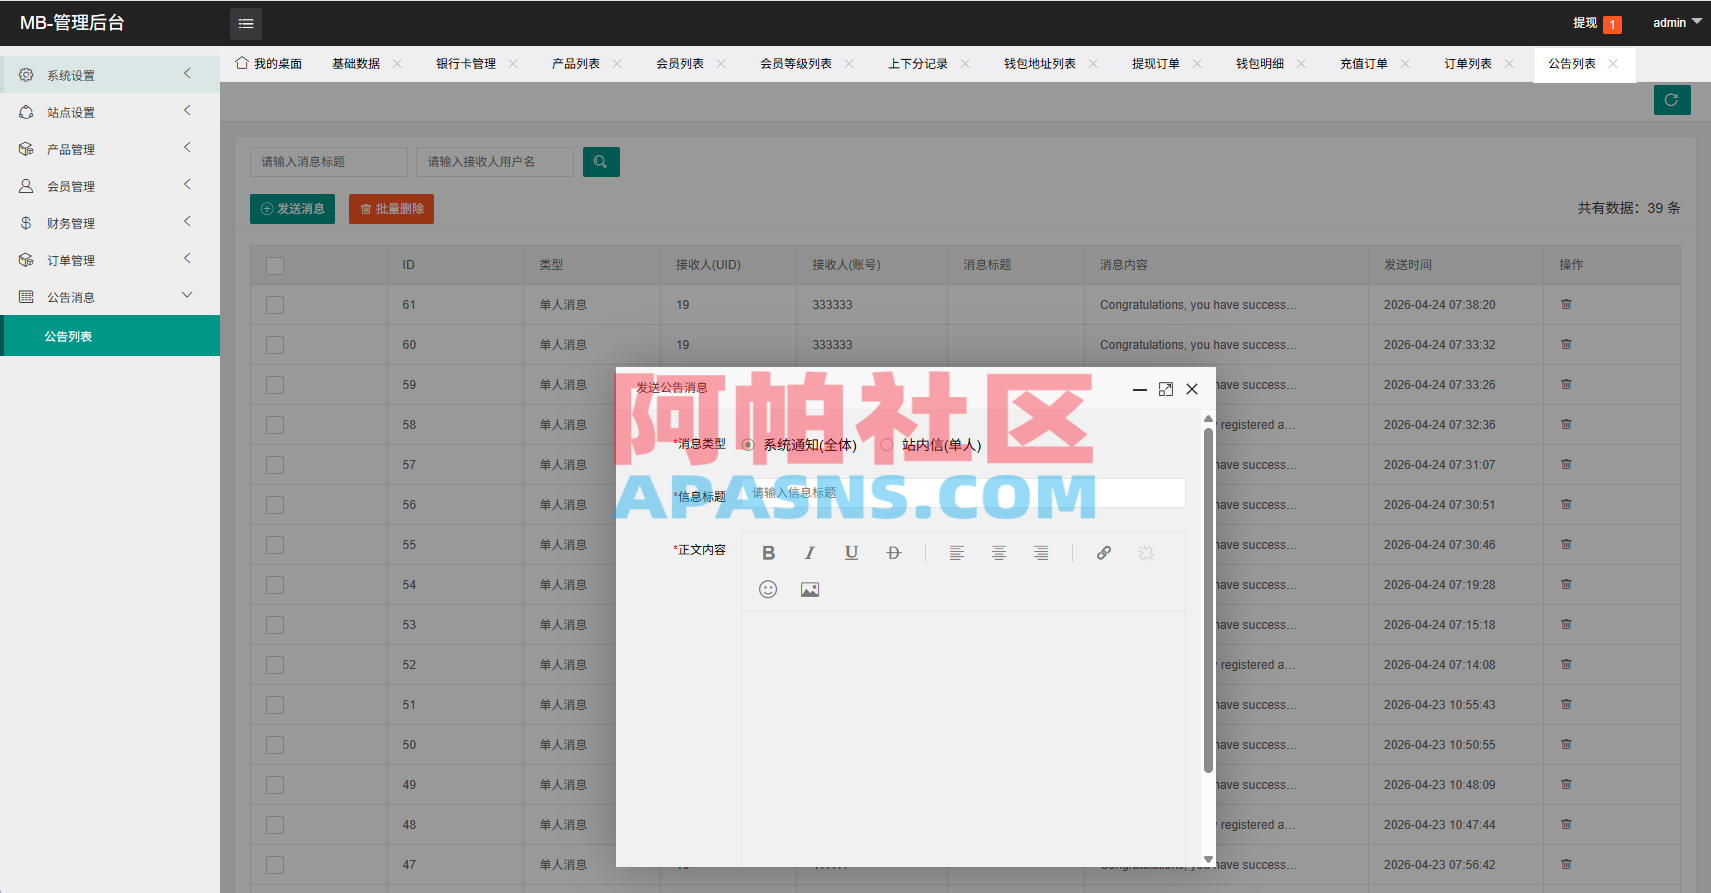Image resolution: width=1711 pixels, height=893 pixels.
Task: Delete message row ID 60
Action: click(1566, 344)
